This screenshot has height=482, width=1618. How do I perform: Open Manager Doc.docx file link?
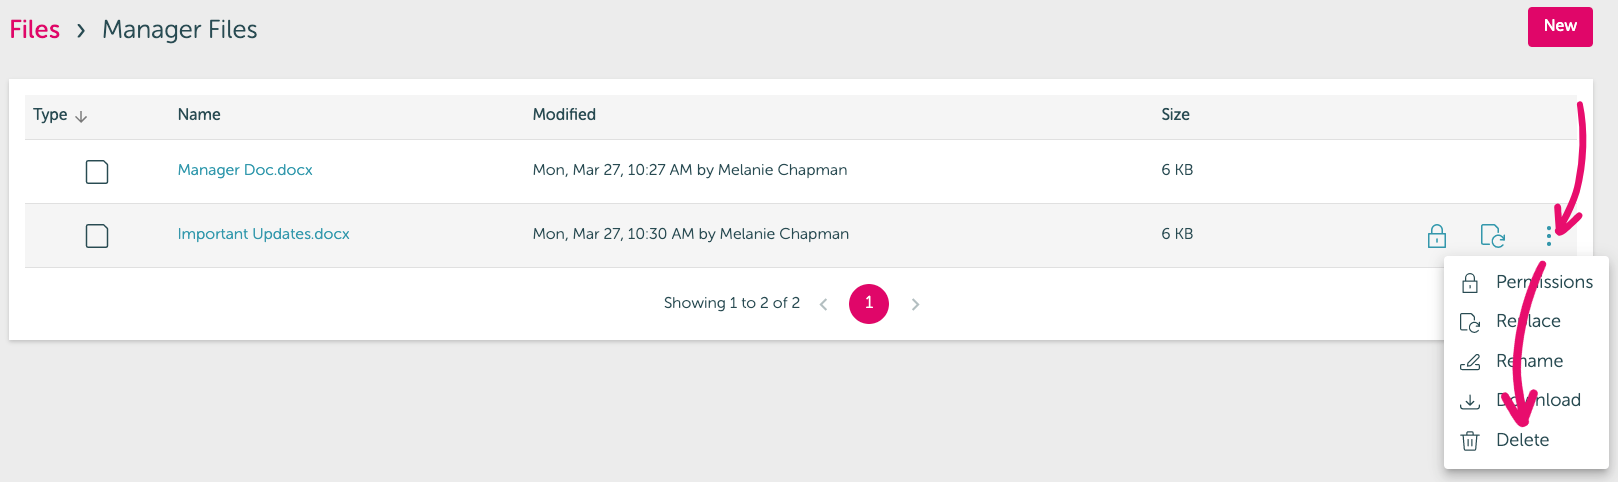245,170
